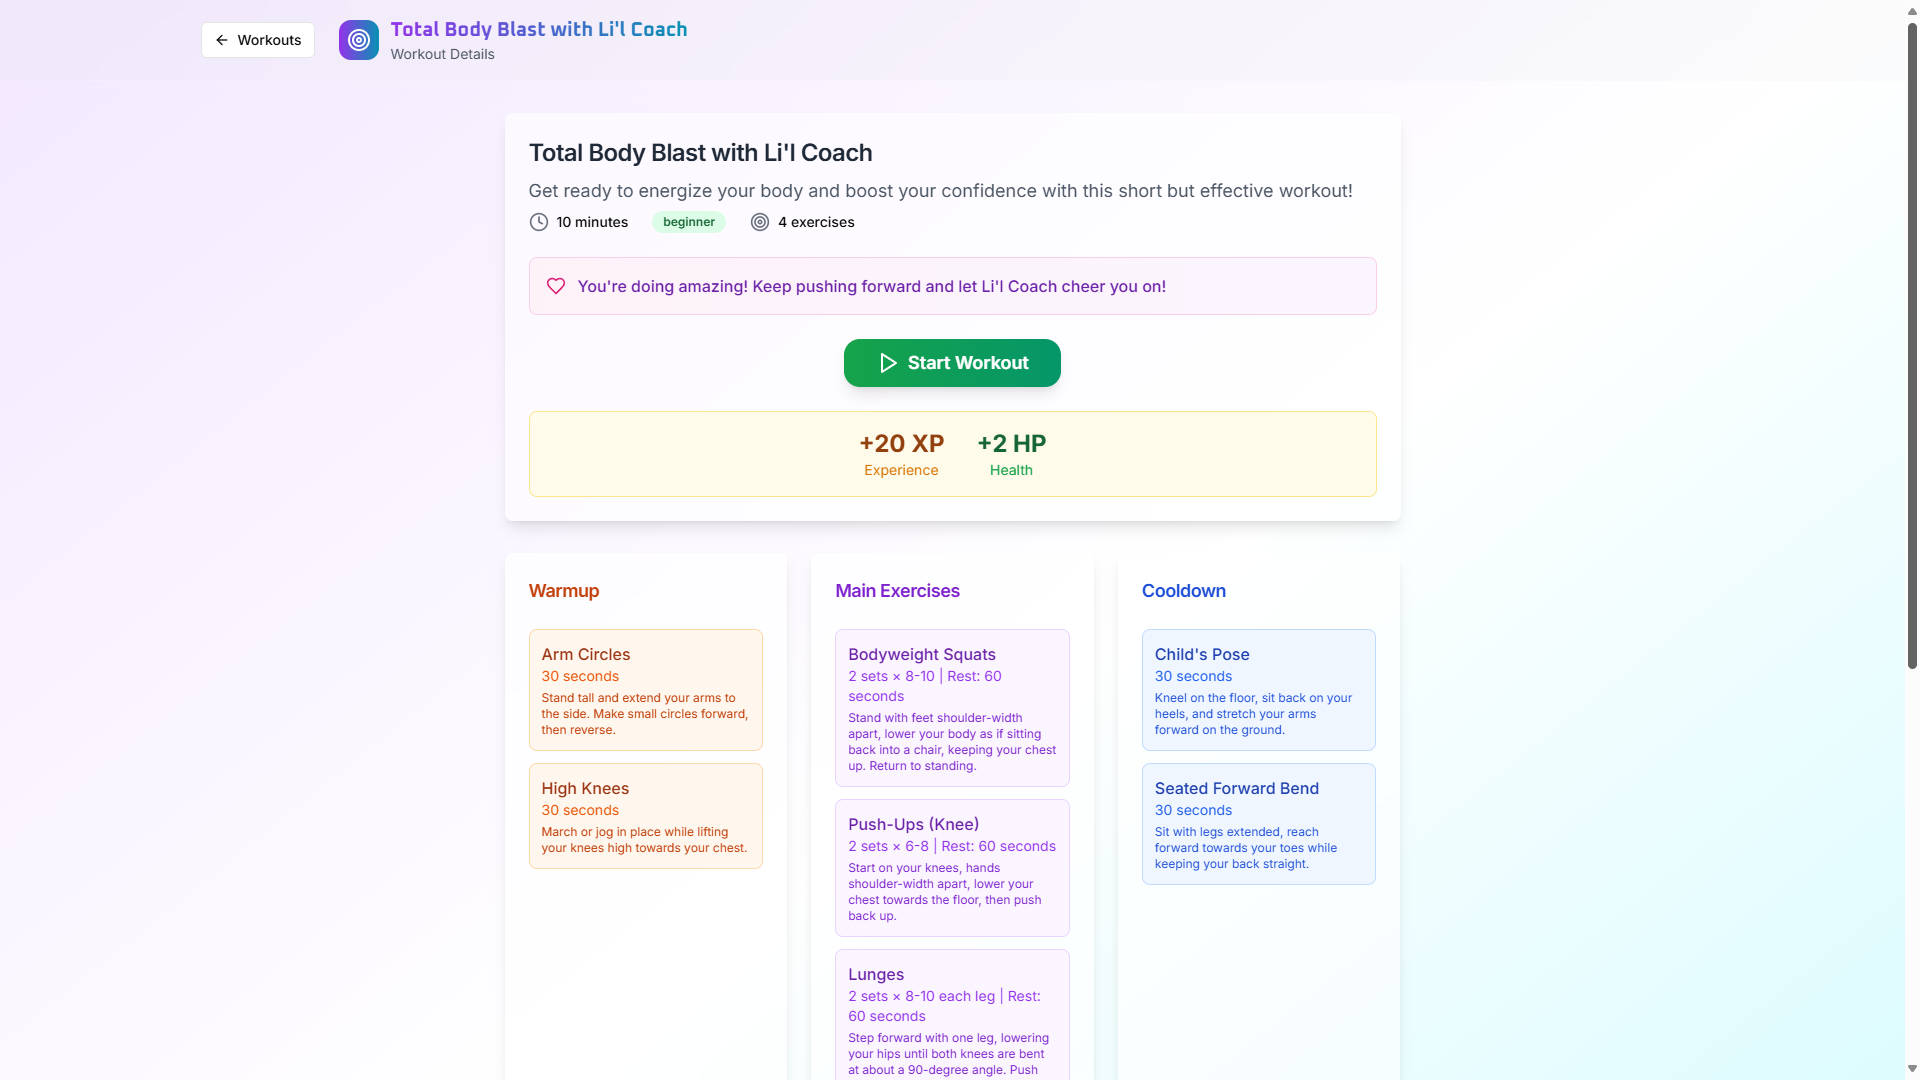Click the target logo icon in header
1920x1080 pixels.
tap(358, 40)
